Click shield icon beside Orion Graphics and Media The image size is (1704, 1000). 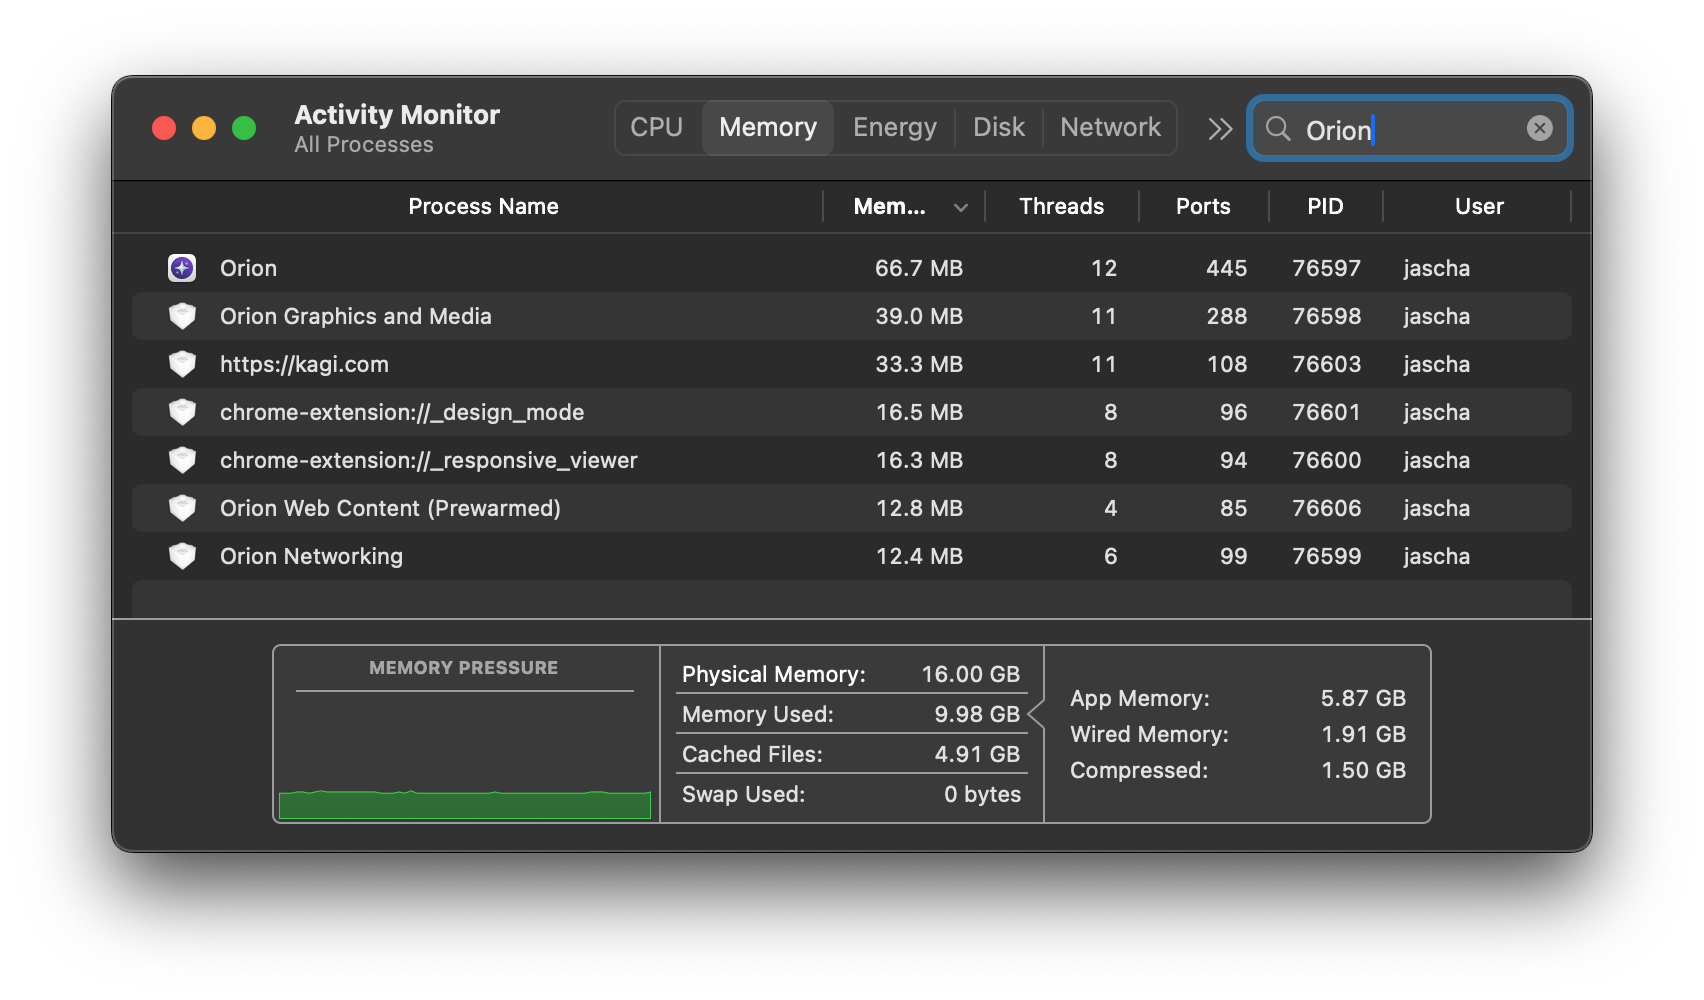(x=182, y=316)
